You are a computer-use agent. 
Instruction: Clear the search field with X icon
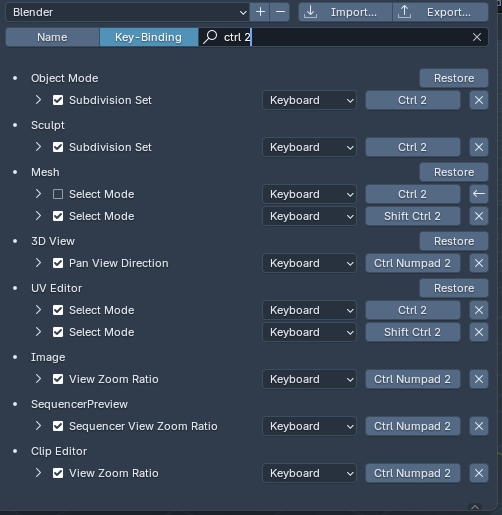click(x=477, y=37)
